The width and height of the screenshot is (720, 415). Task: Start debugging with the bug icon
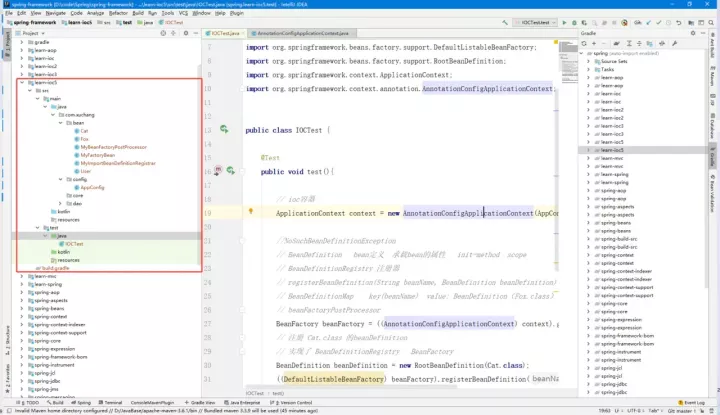tap(574, 22)
